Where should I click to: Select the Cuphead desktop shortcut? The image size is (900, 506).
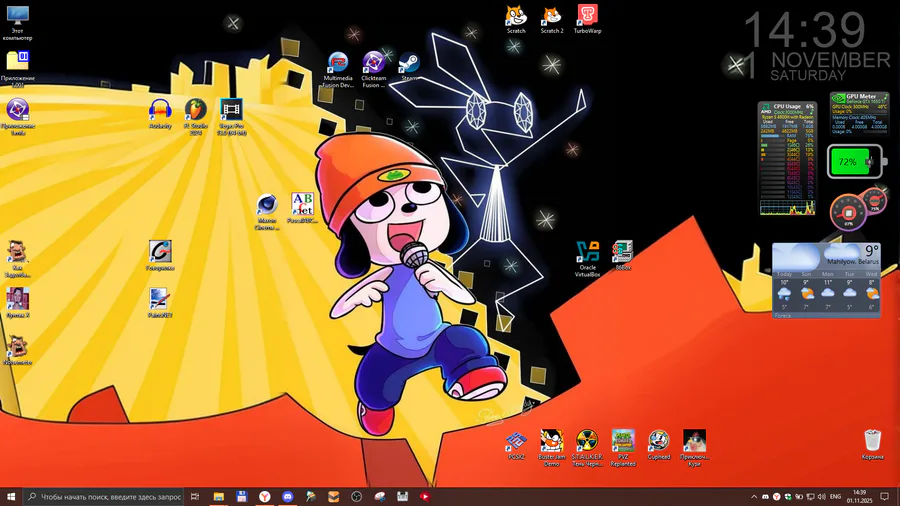658,445
